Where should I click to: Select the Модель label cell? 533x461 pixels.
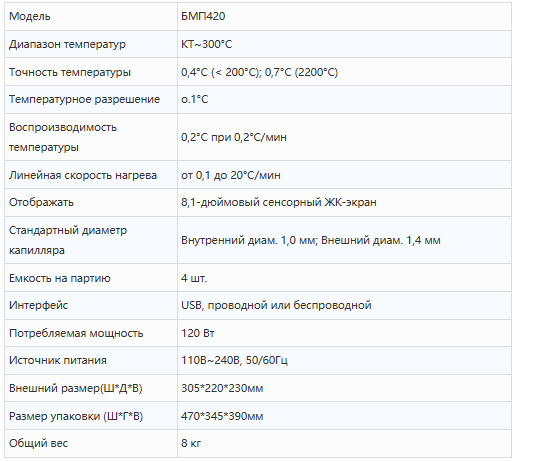[91, 16]
